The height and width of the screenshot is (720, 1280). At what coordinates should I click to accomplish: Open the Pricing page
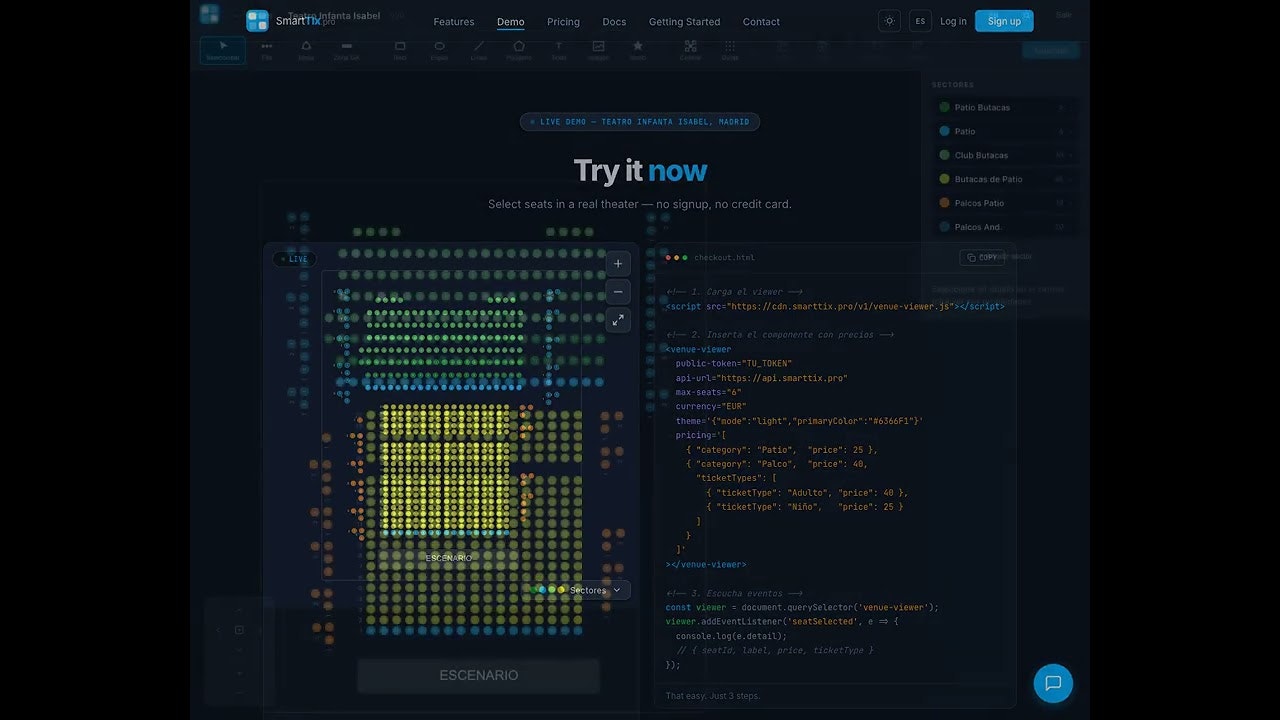tap(563, 22)
